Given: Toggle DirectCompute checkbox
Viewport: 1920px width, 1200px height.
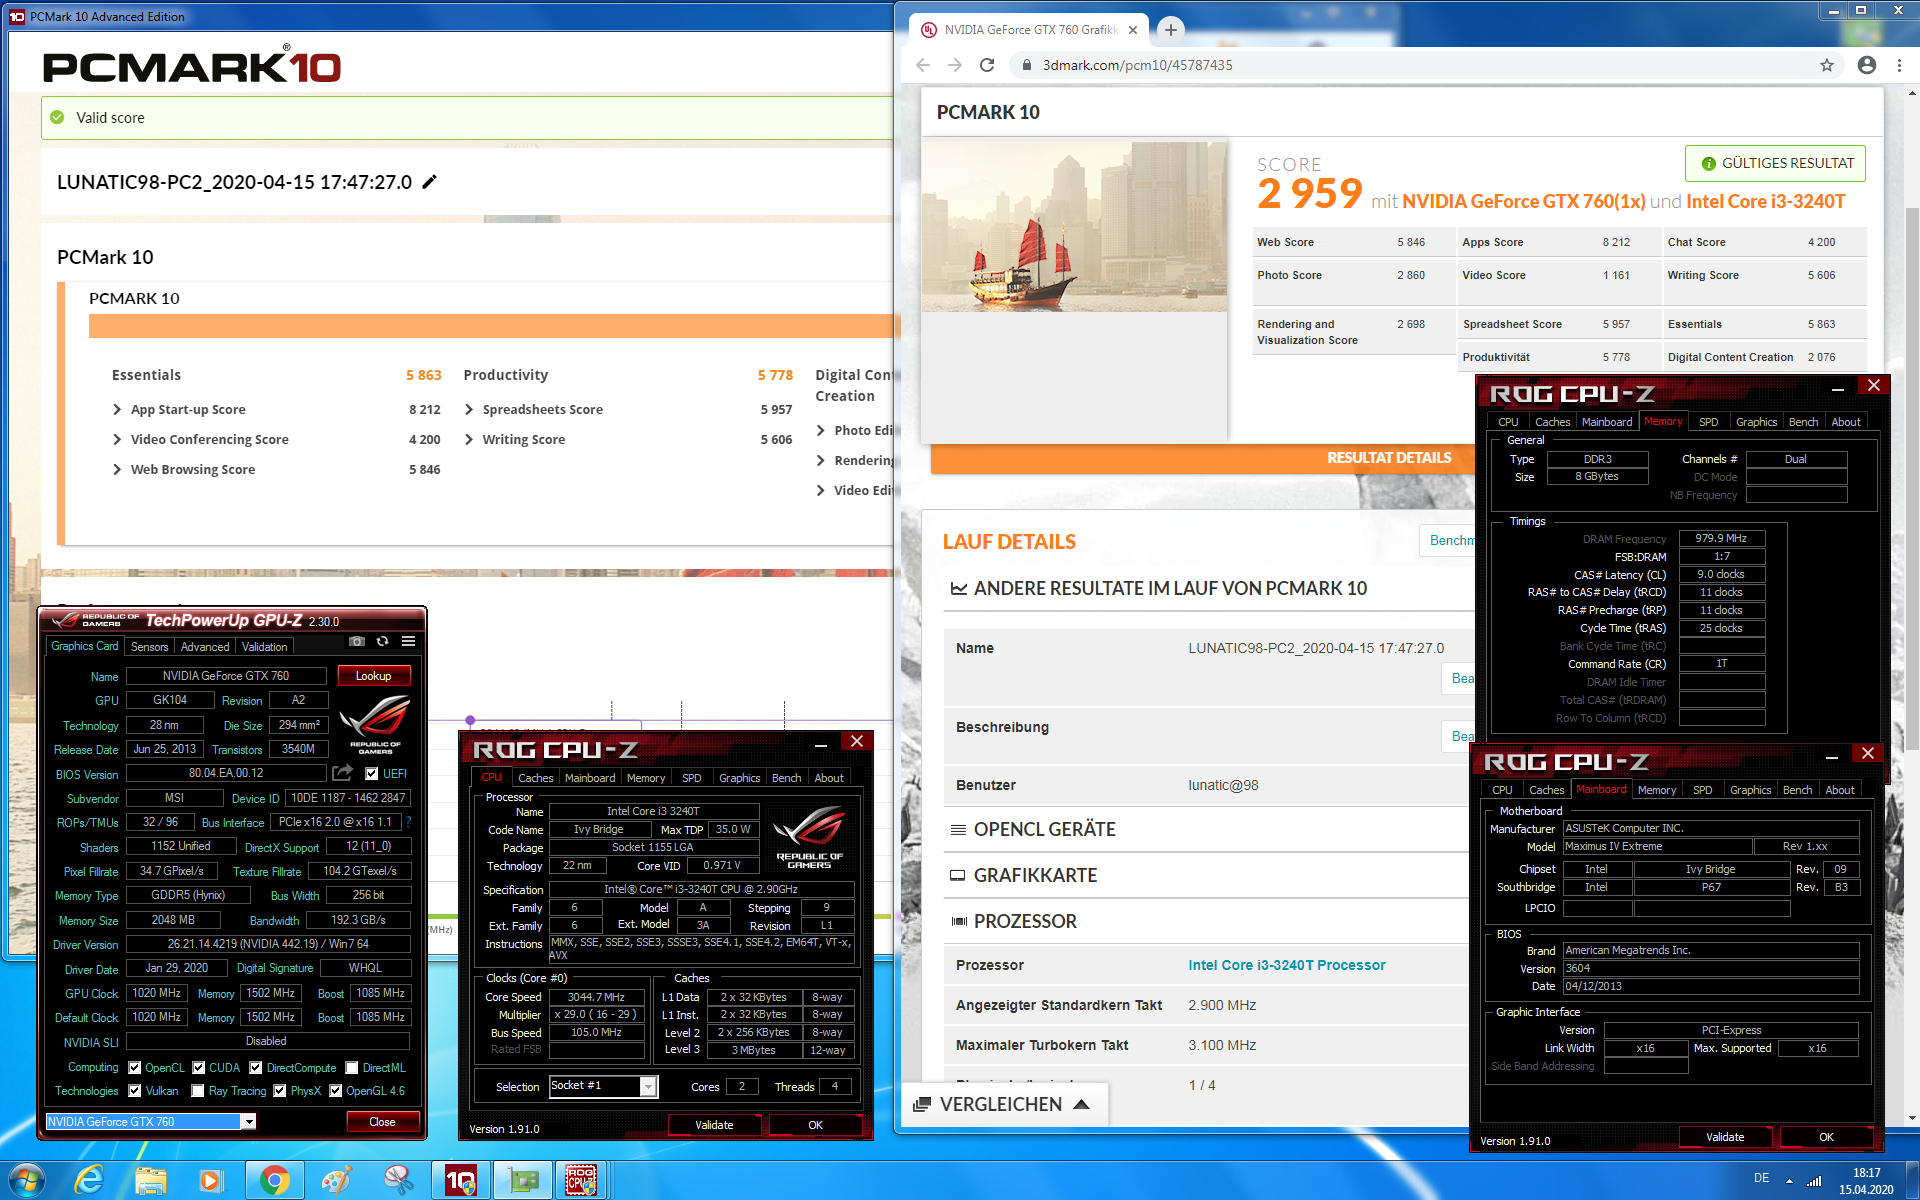Looking at the screenshot, I should coord(256,1068).
